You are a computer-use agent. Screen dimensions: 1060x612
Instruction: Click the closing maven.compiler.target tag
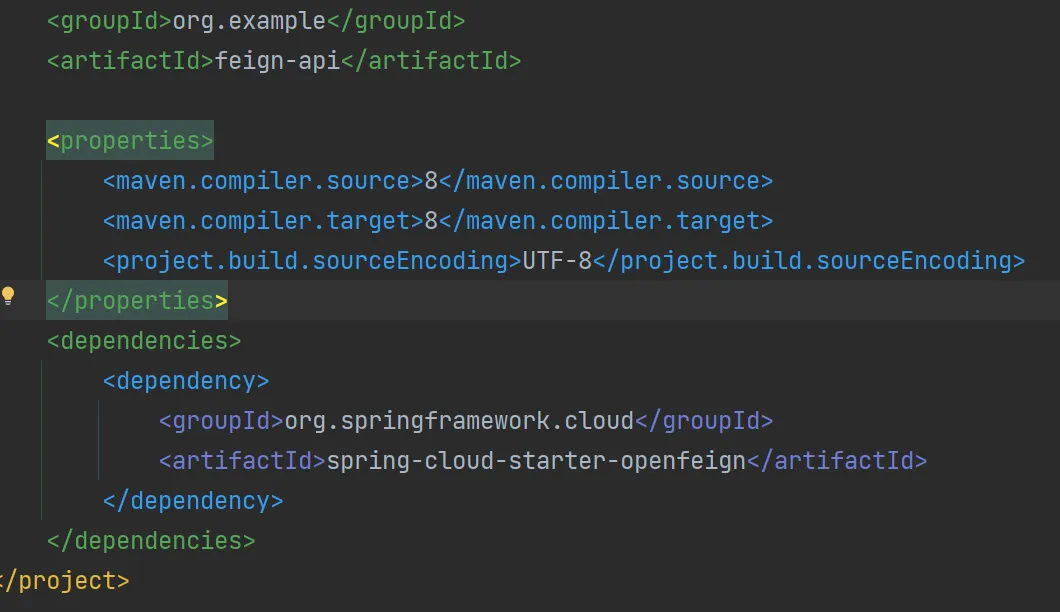pyautogui.click(x=606, y=221)
